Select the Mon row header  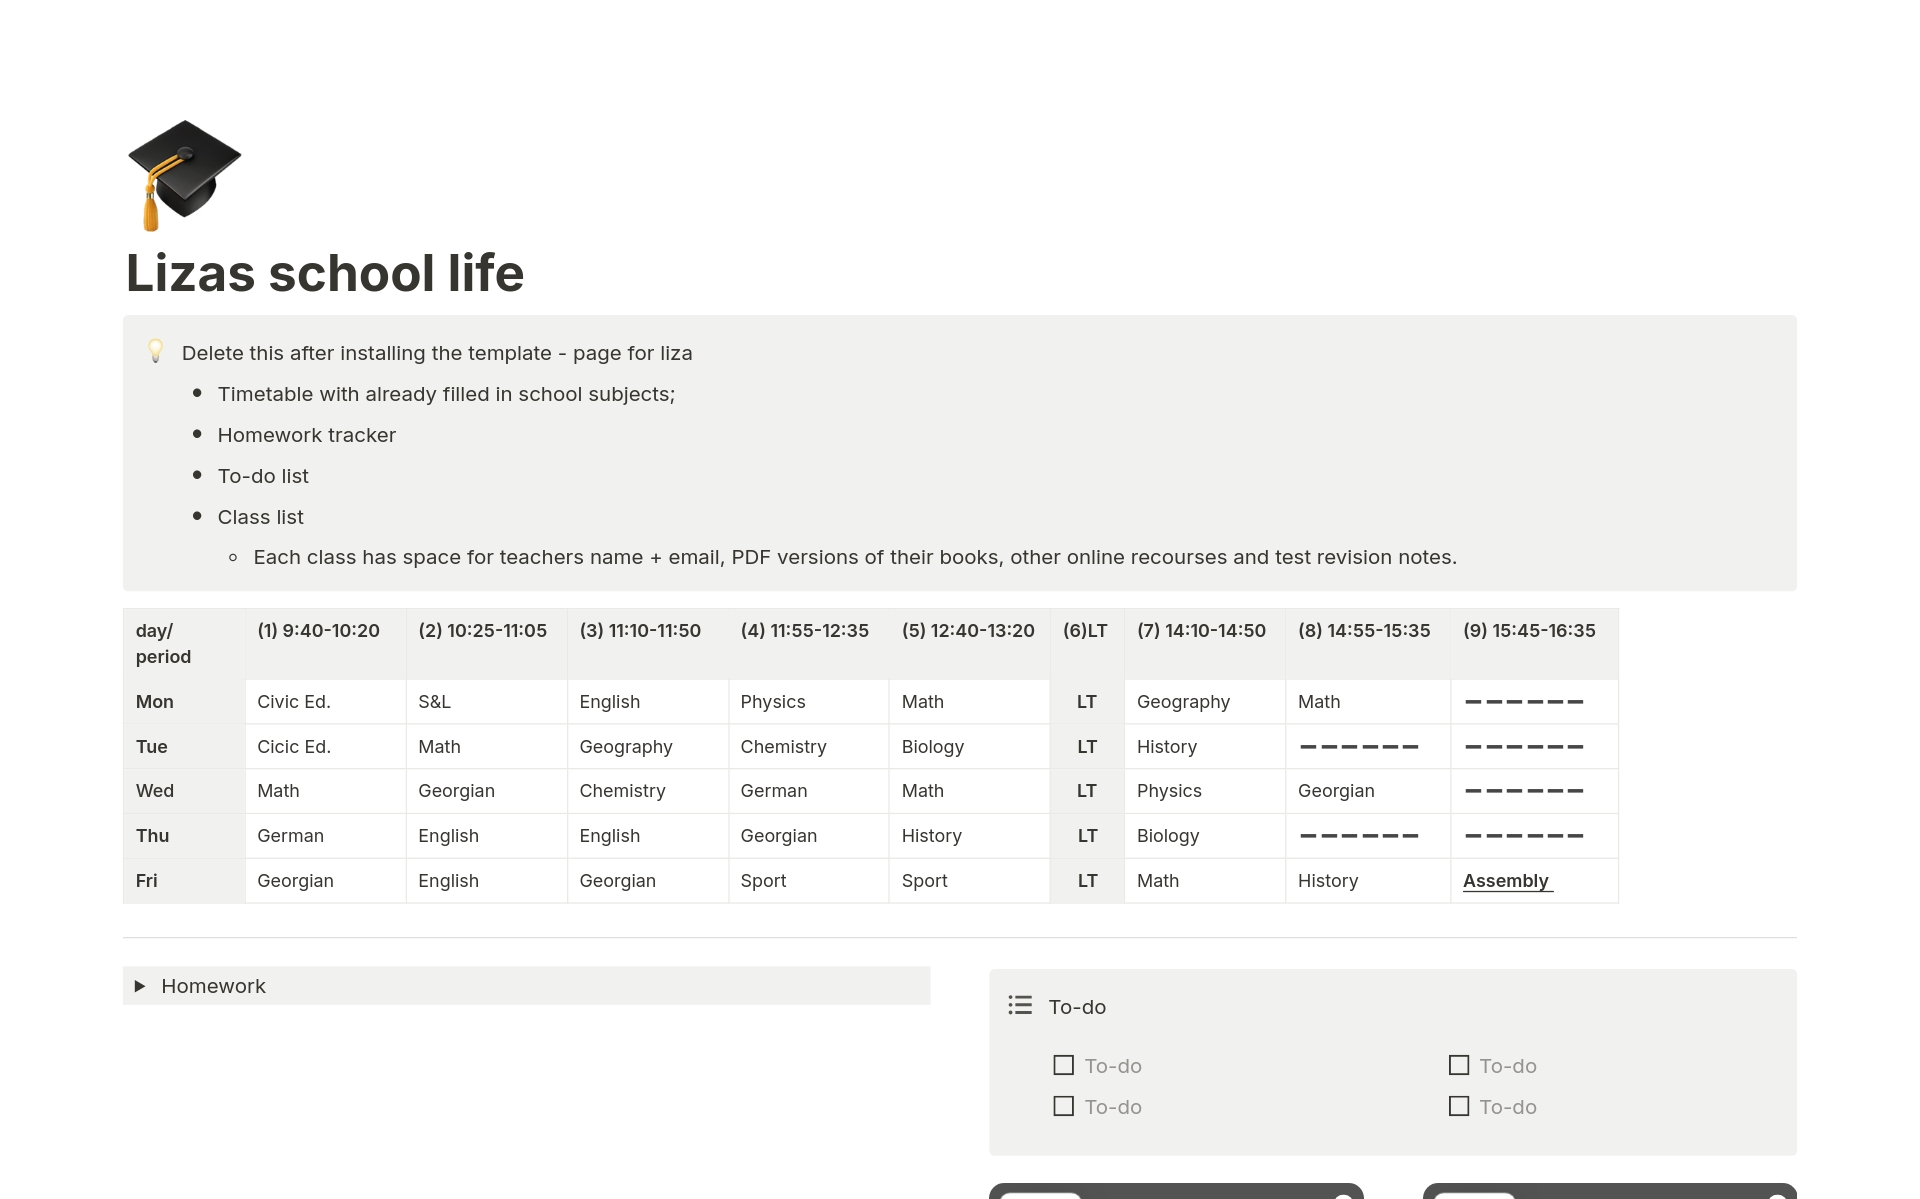154,701
